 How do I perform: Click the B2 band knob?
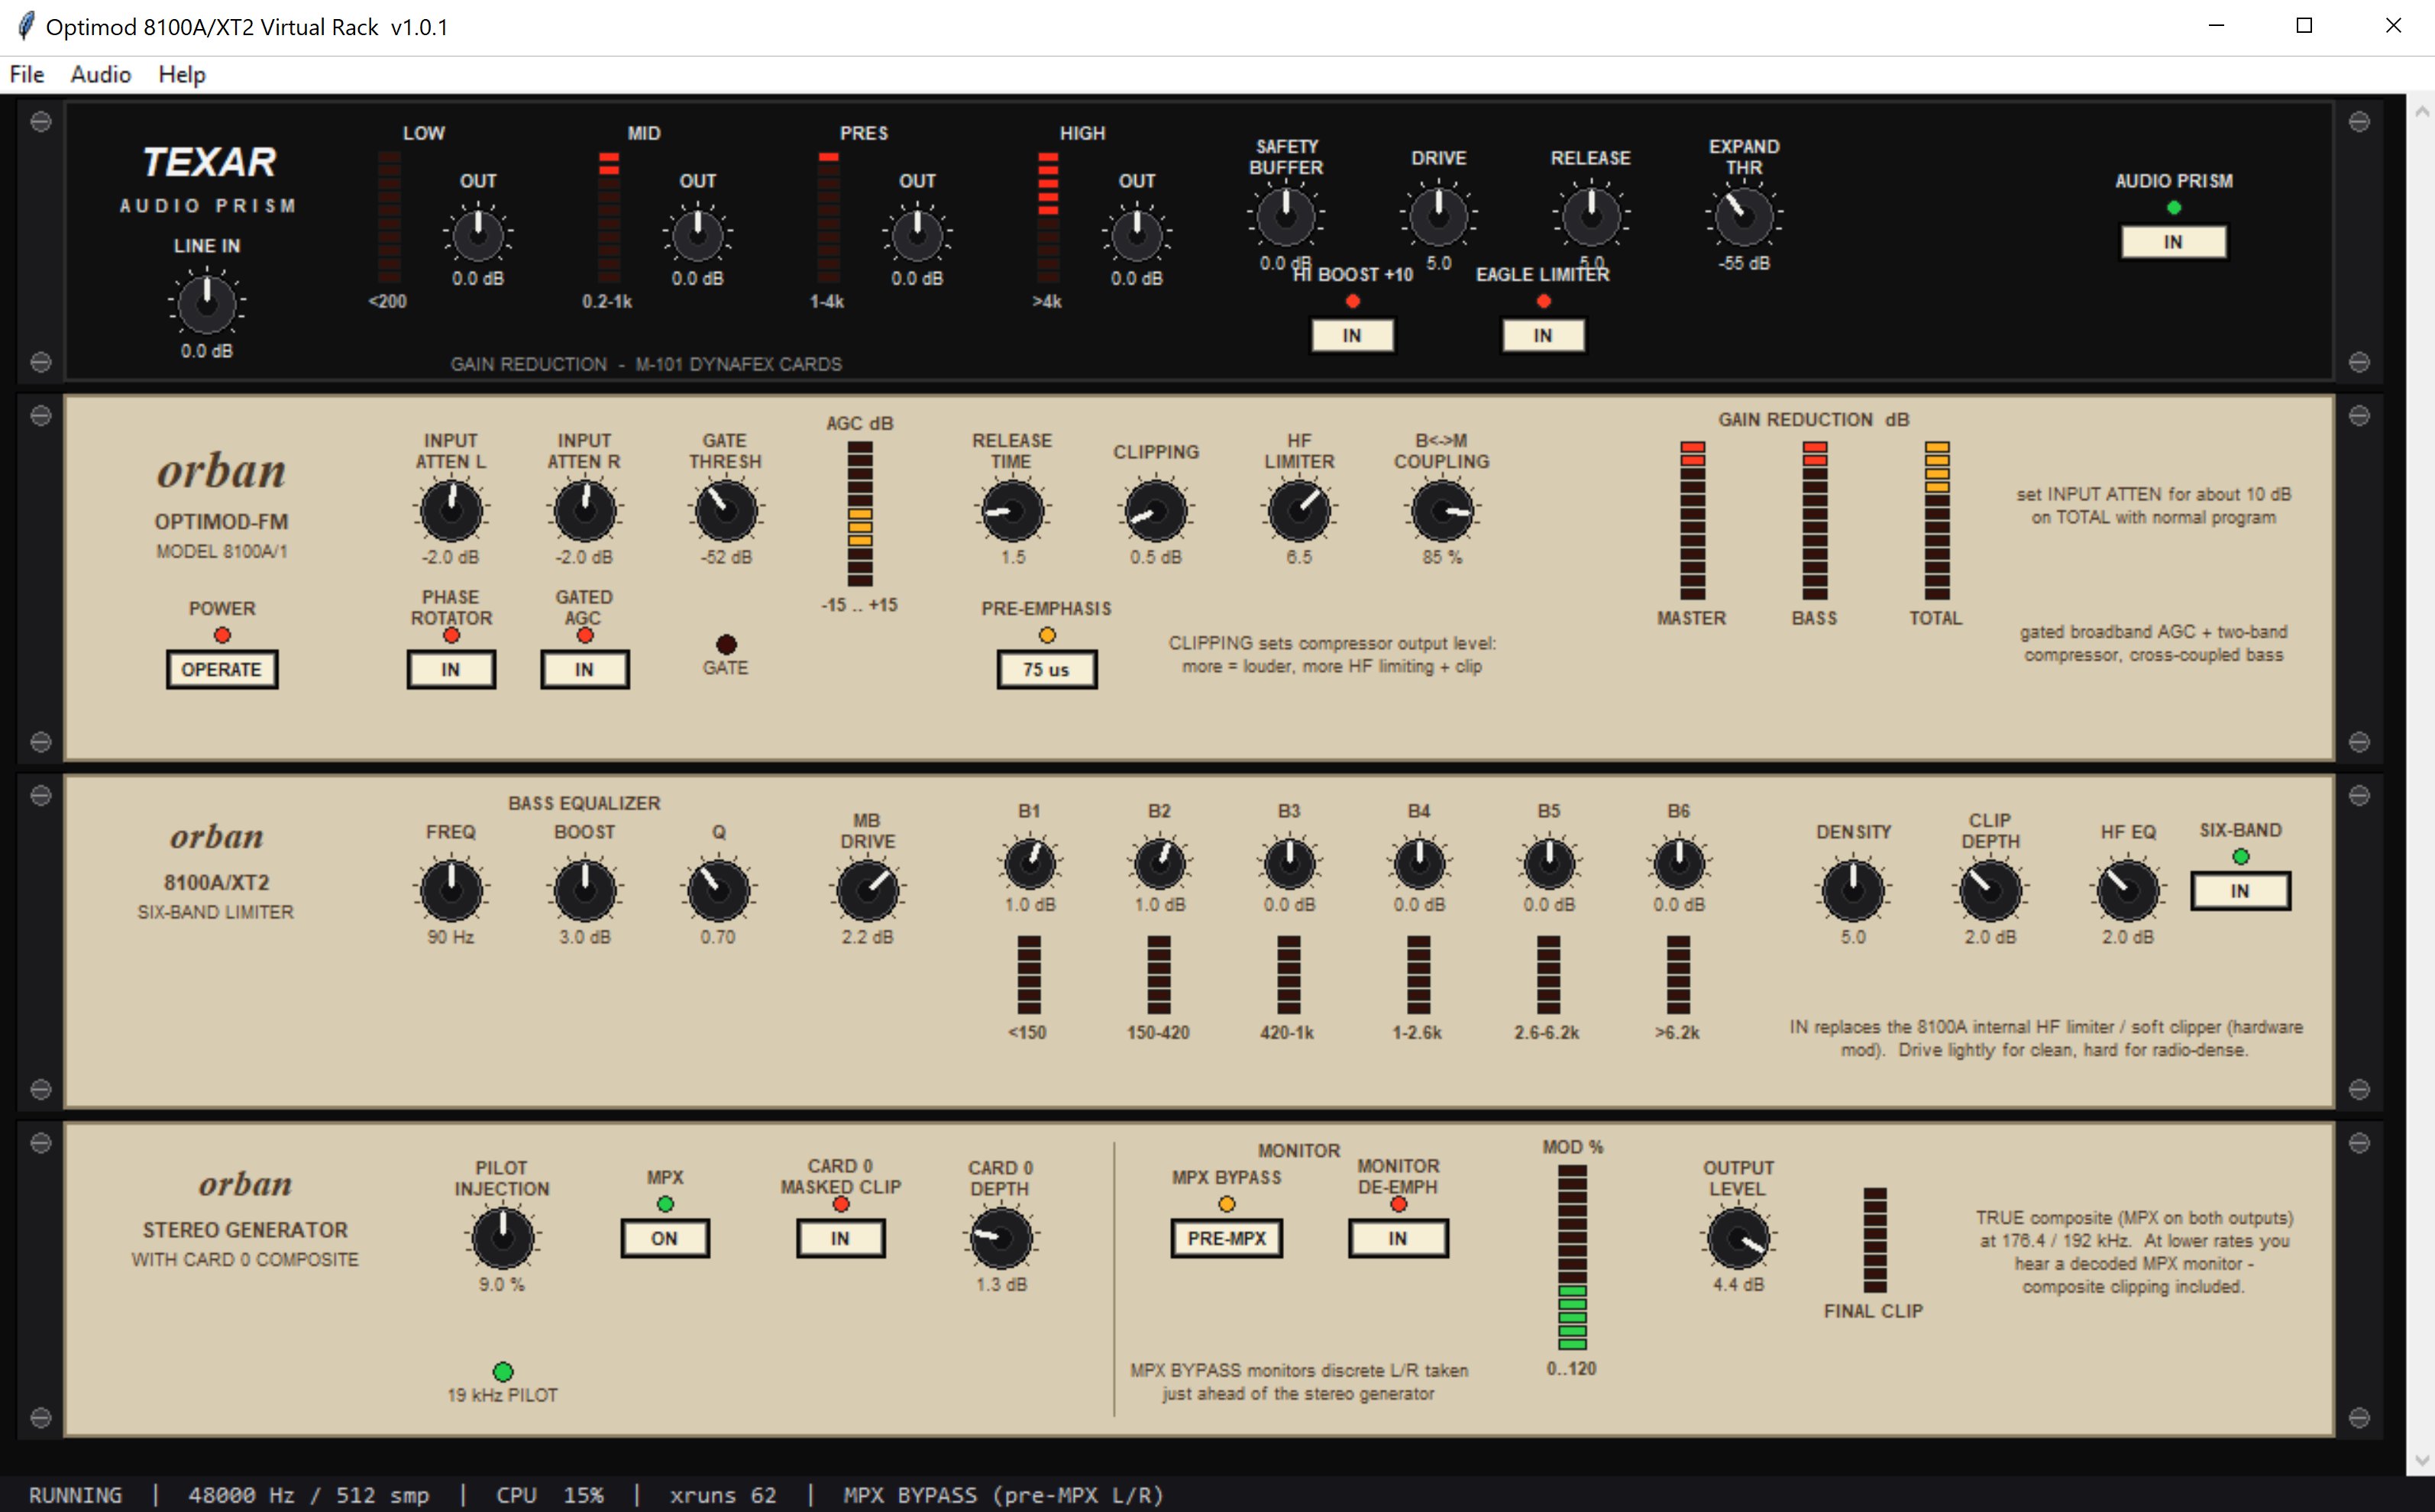pyautogui.click(x=1160, y=864)
